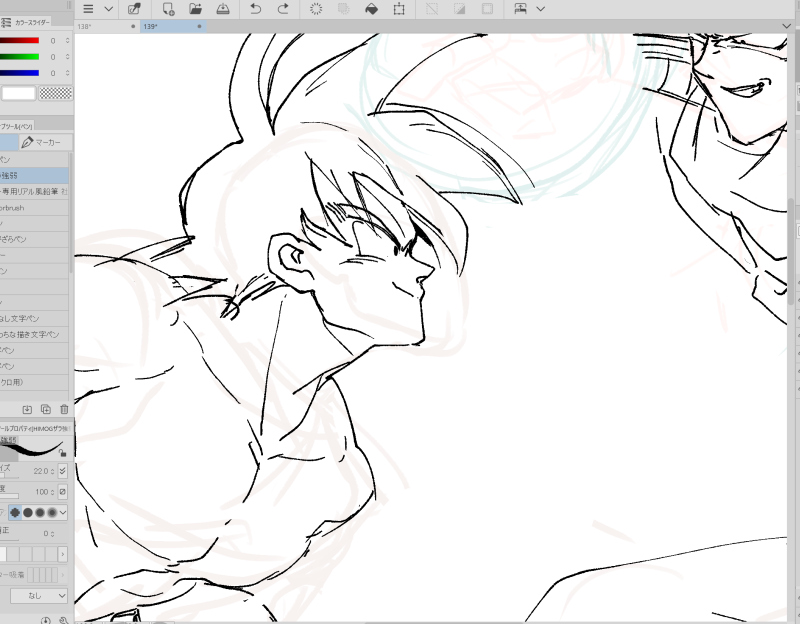Open Clip Studio launcher icon
The image size is (800, 624).
[x=135, y=9]
